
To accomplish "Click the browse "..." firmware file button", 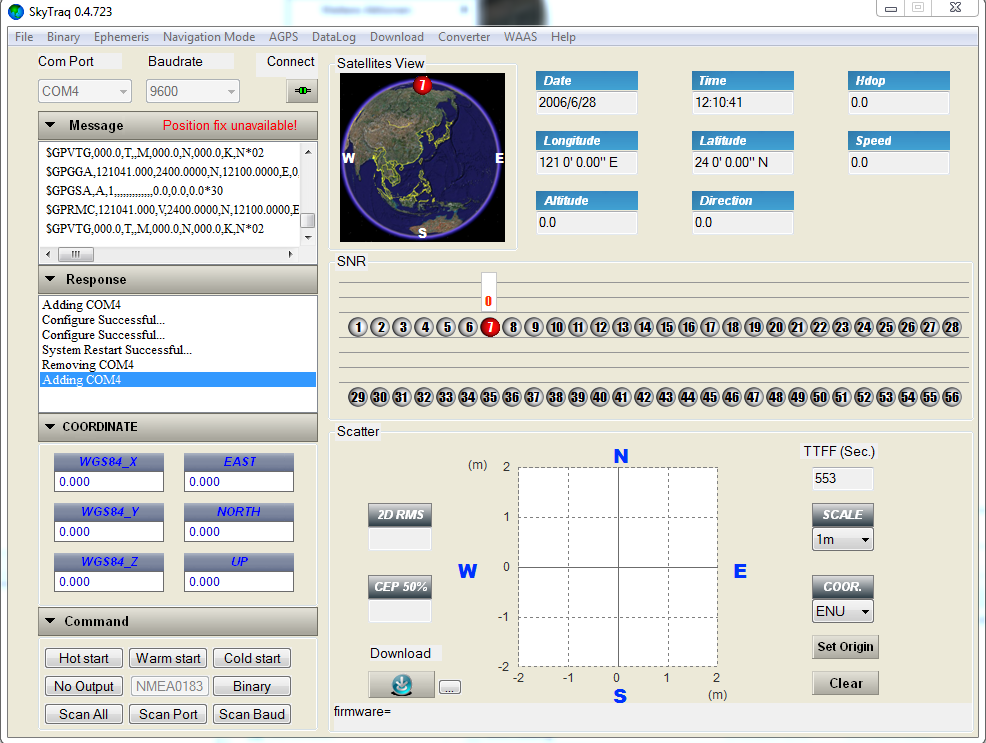I will [450, 687].
